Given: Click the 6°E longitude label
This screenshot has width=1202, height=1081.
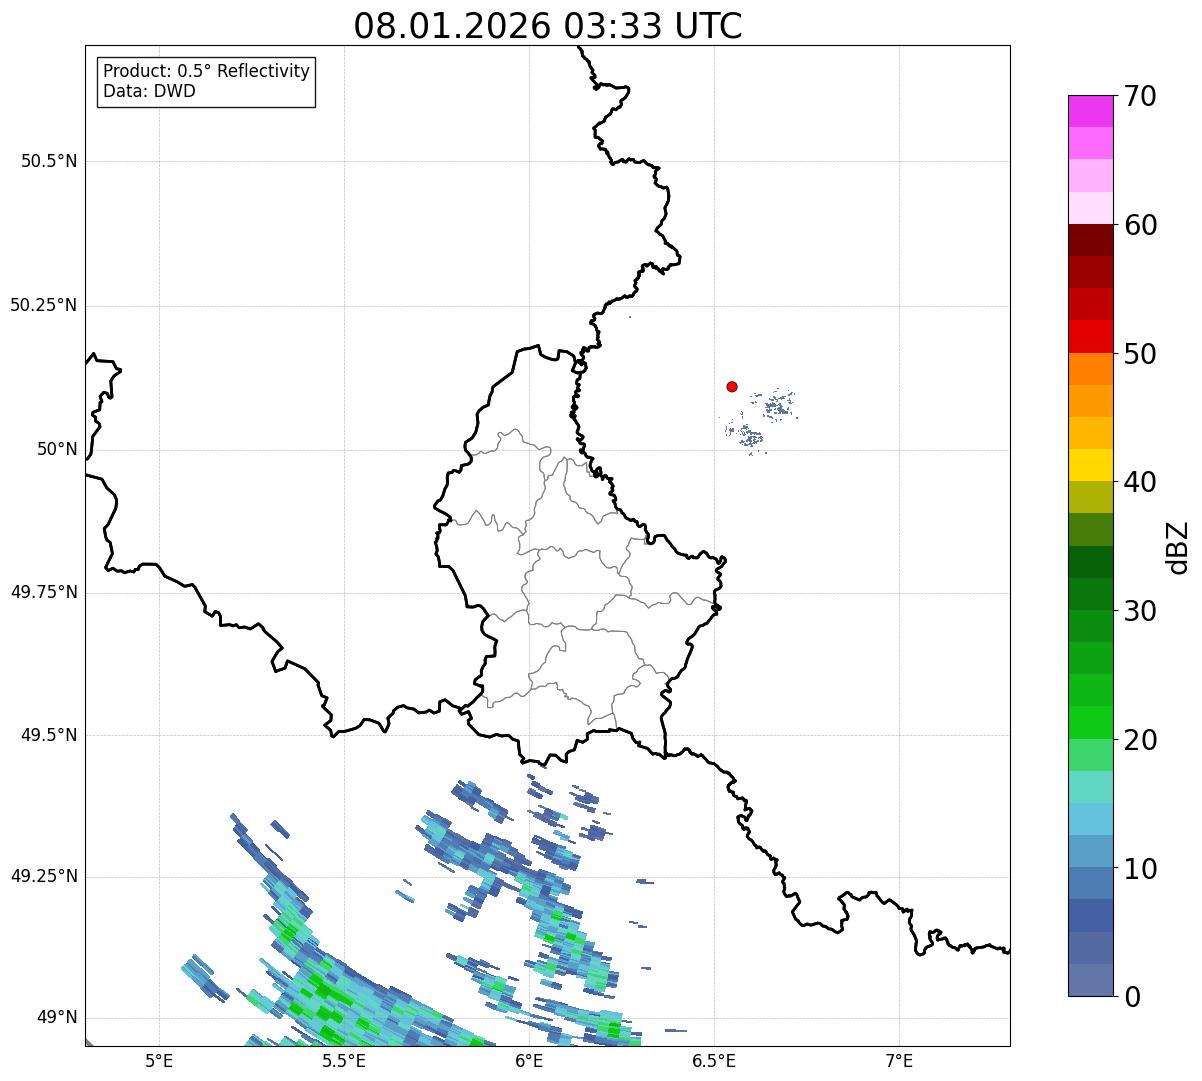Looking at the screenshot, I should pos(530,1060).
